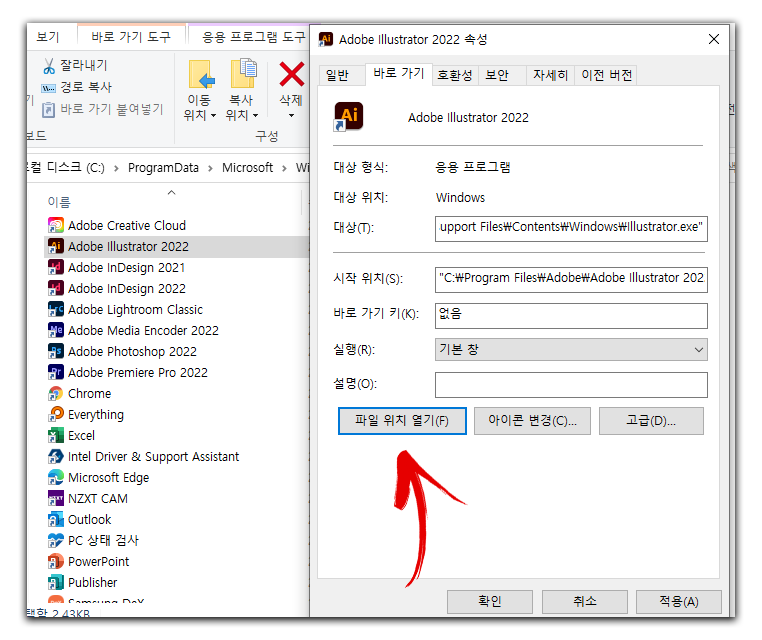The image size is (762, 640).
Task: Select the Adobe Lightroom Classic file name
Action: 136,310
